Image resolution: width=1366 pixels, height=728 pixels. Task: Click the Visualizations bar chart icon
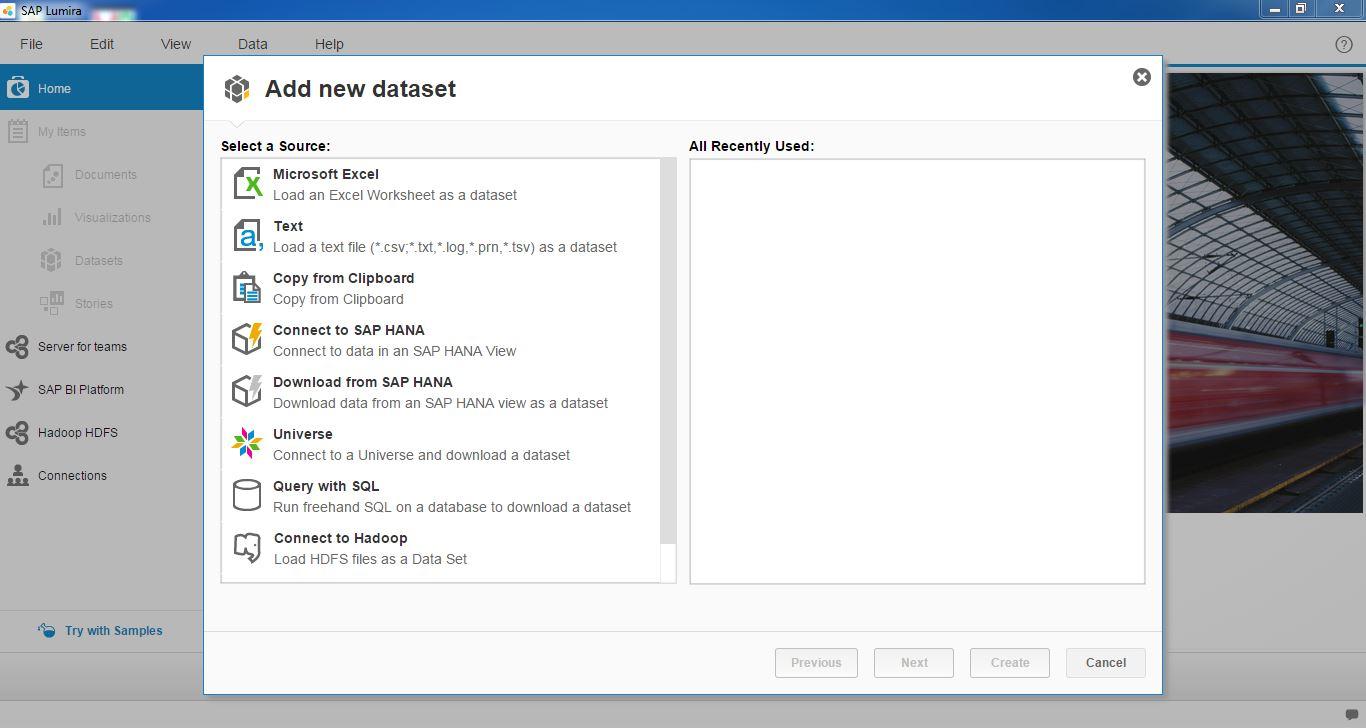pyautogui.click(x=52, y=218)
